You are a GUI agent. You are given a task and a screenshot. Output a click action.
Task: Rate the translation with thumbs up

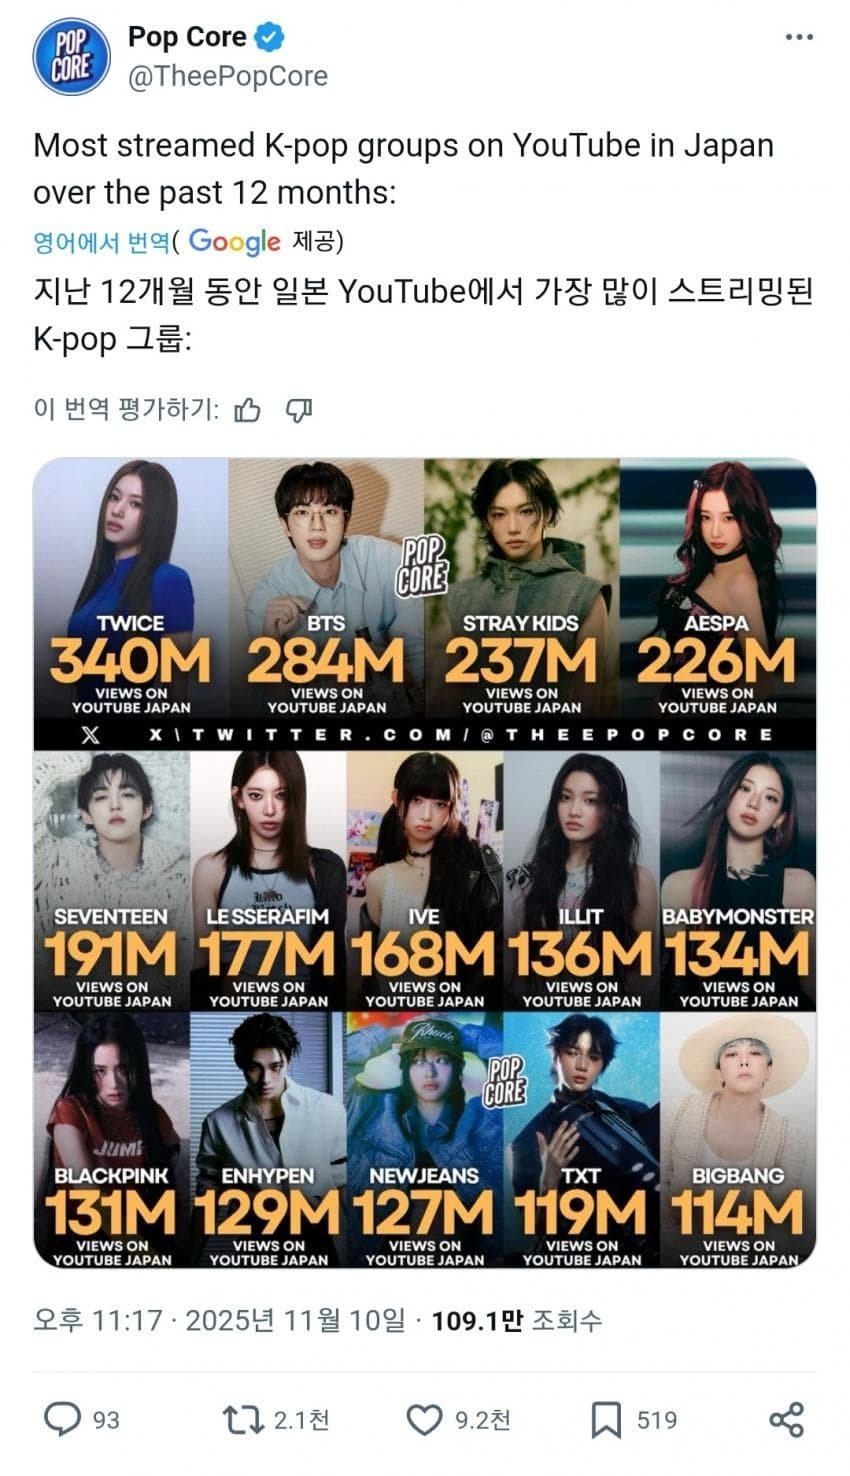[x=247, y=410]
